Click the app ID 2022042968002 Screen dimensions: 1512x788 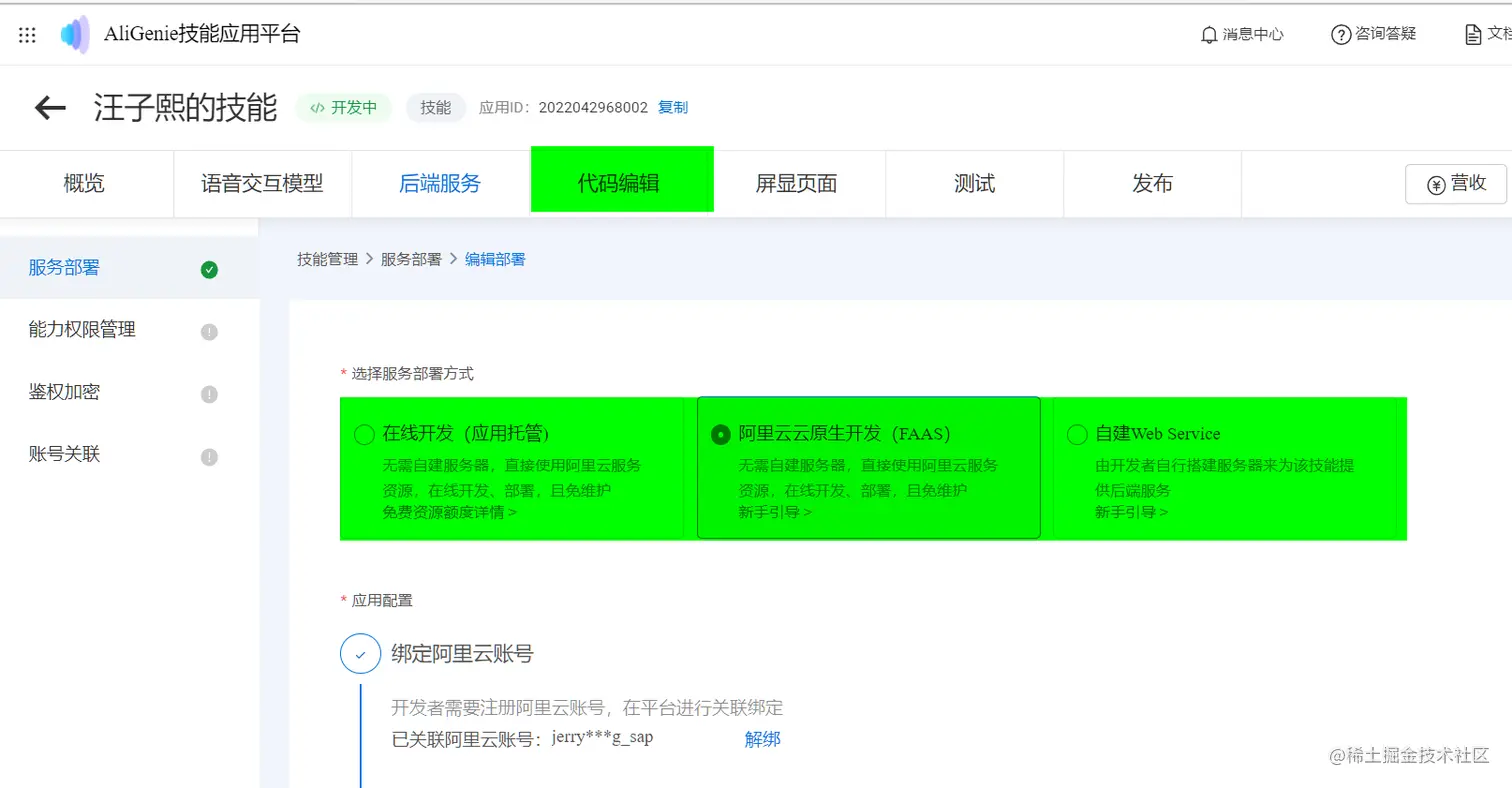(x=593, y=107)
